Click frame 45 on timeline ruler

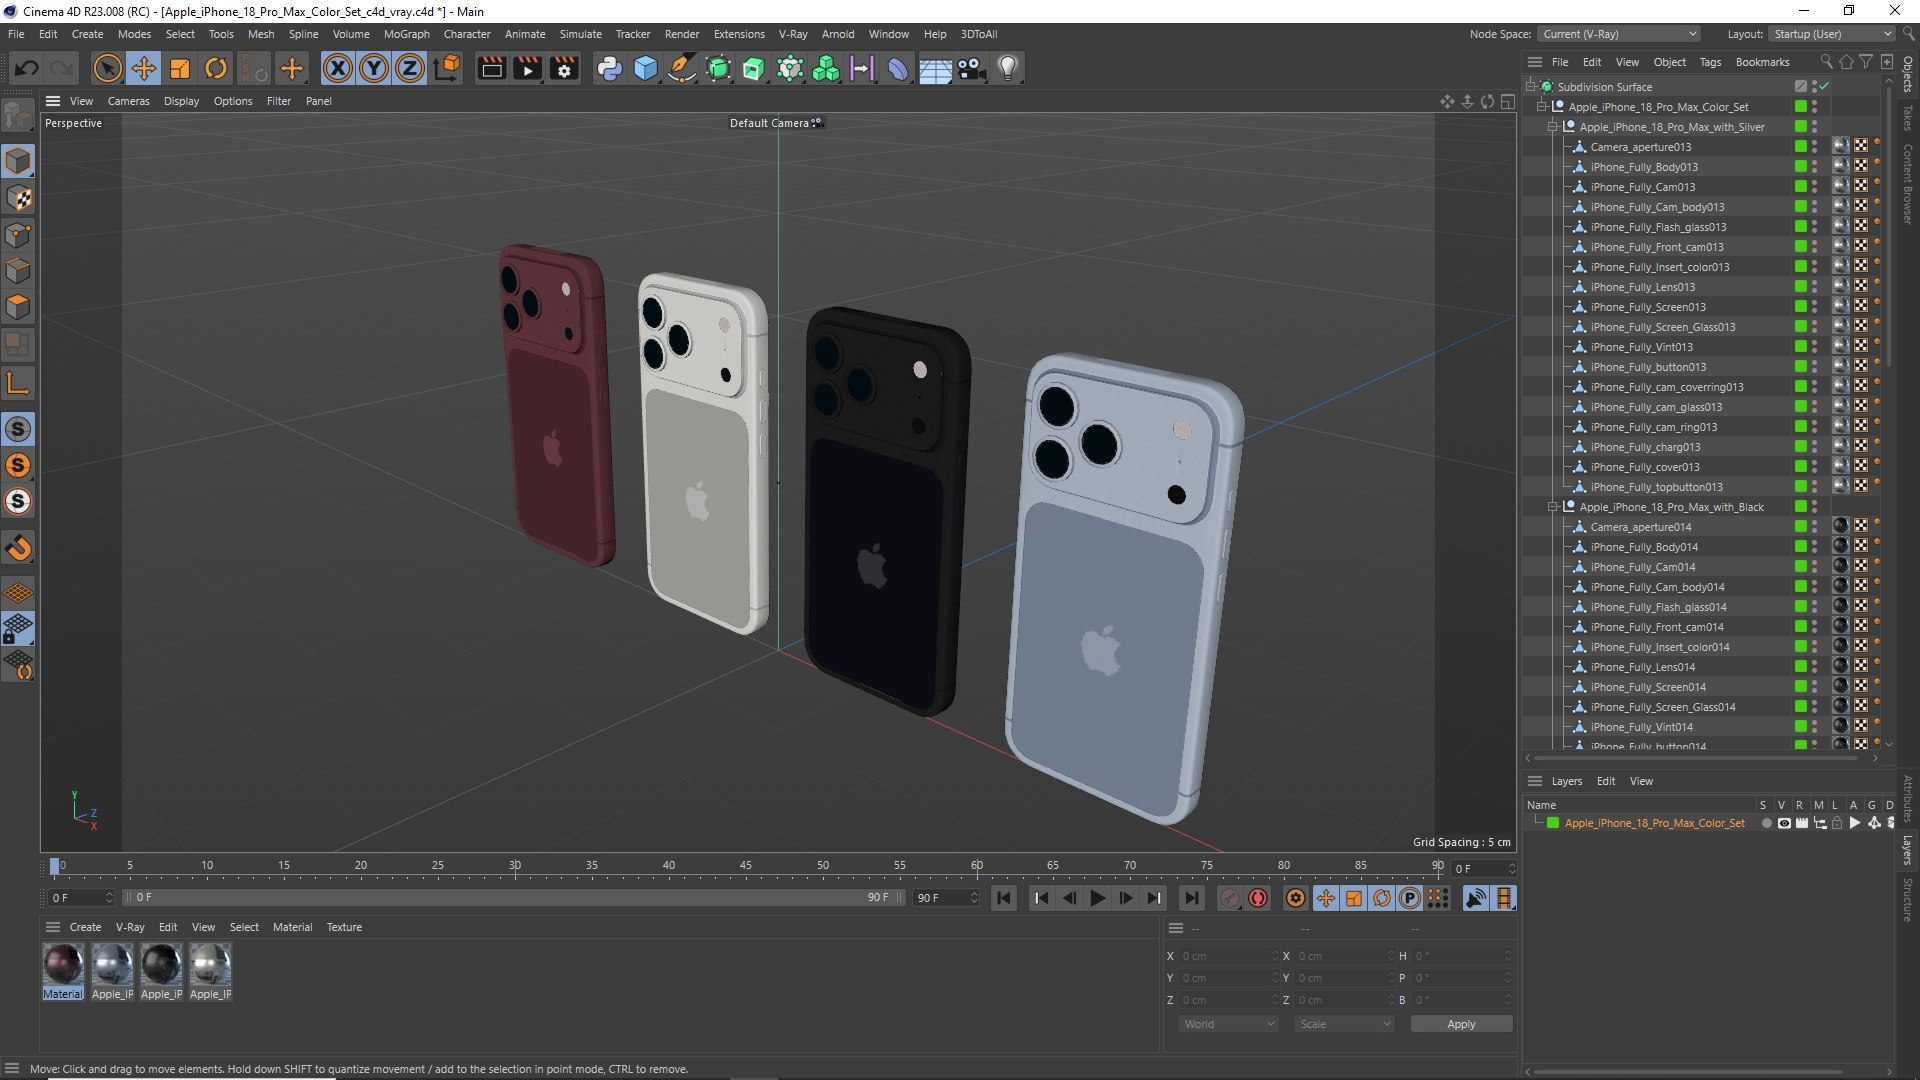(746, 866)
